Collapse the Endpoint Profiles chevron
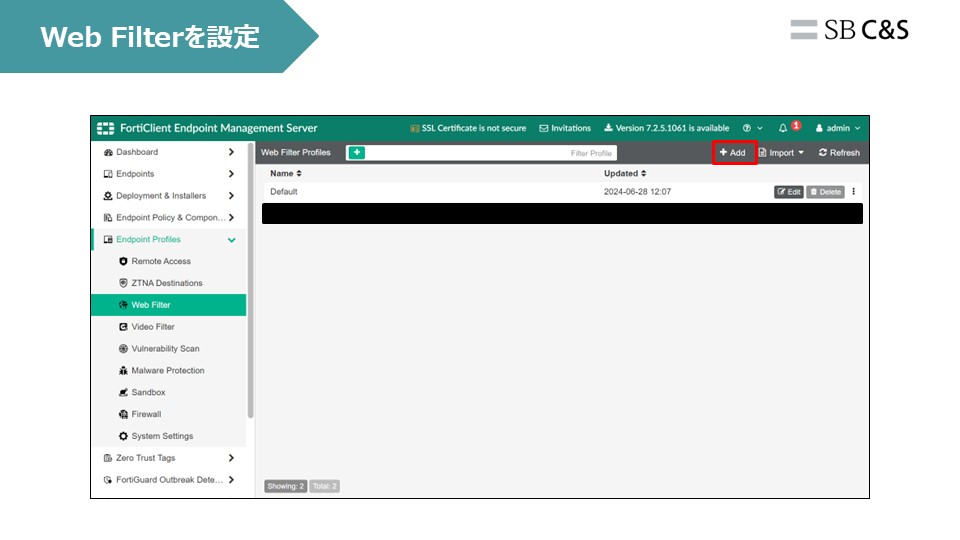Image resolution: width=960 pixels, height=540 pixels. (x=231, y=240)
